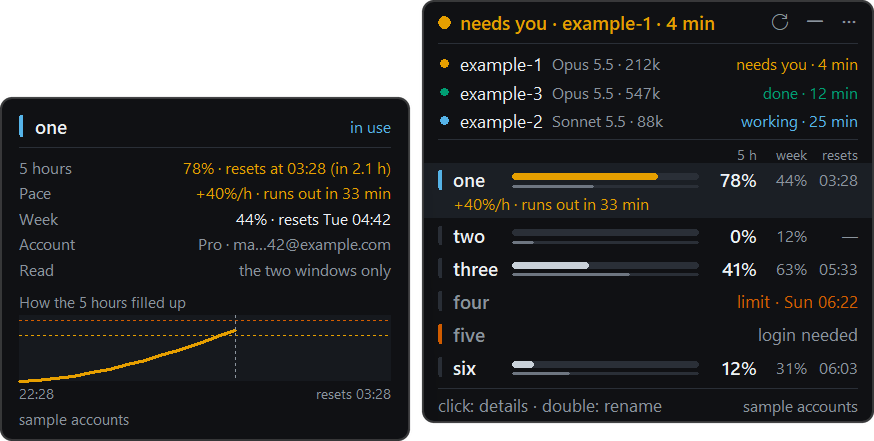The image size is (874, 441).
Task: Click the 31% week value for six
Action: pyautogui.click(x=792, y=369)
